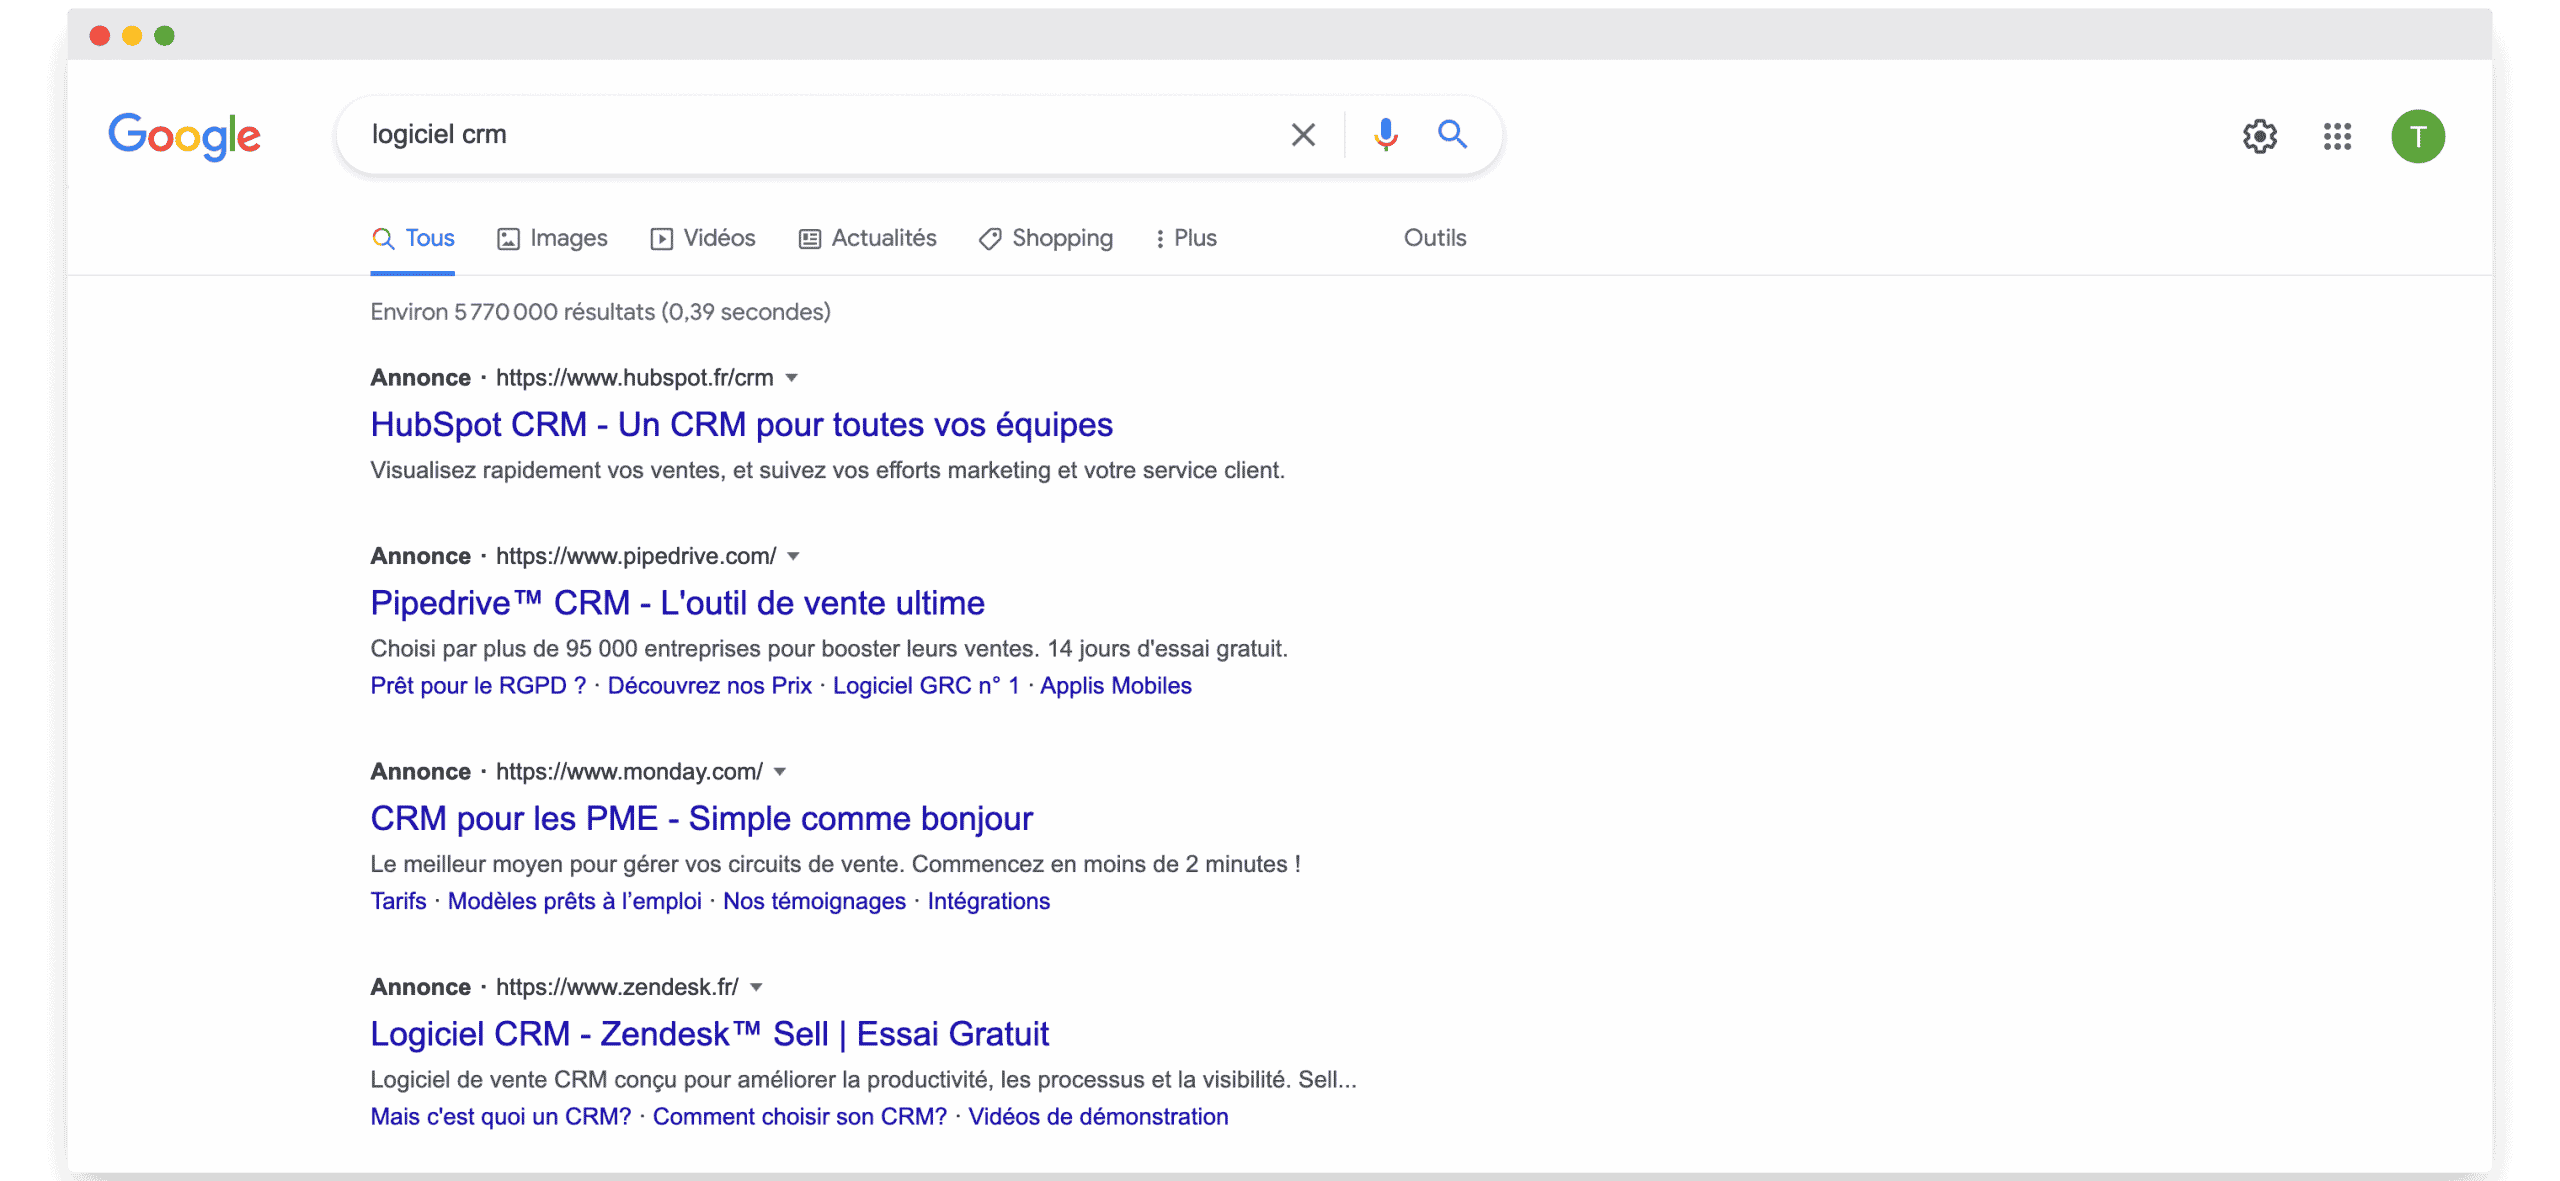The image size is (2560, 1181).
Task: Open the Plus more-options menu
Action: tap(1186, 238)
